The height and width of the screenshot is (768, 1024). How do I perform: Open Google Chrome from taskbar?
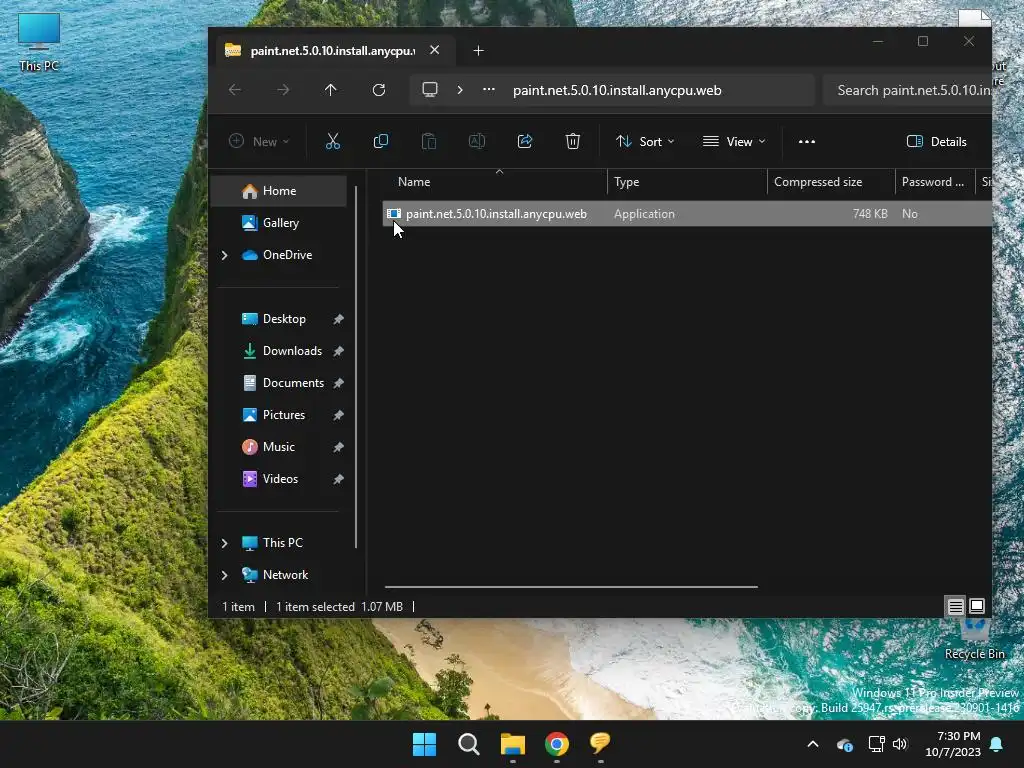[557, 744]
